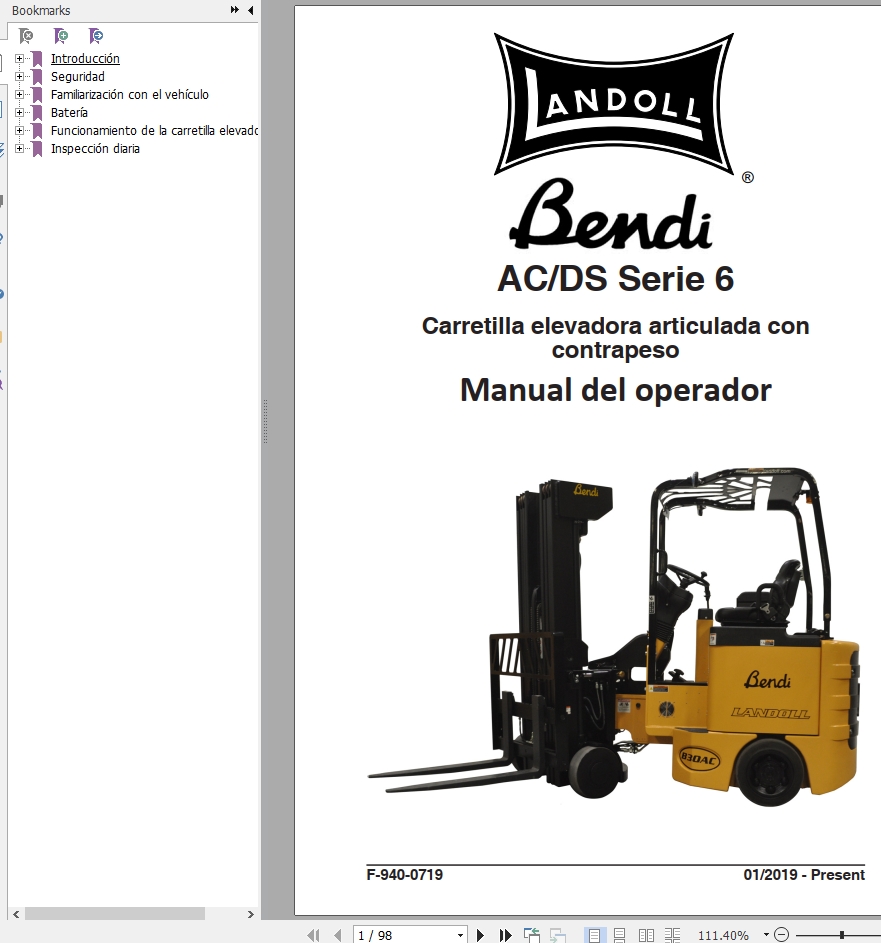Open the zoom level dropdown
The image size is (881, 943).
coord(766,935)
